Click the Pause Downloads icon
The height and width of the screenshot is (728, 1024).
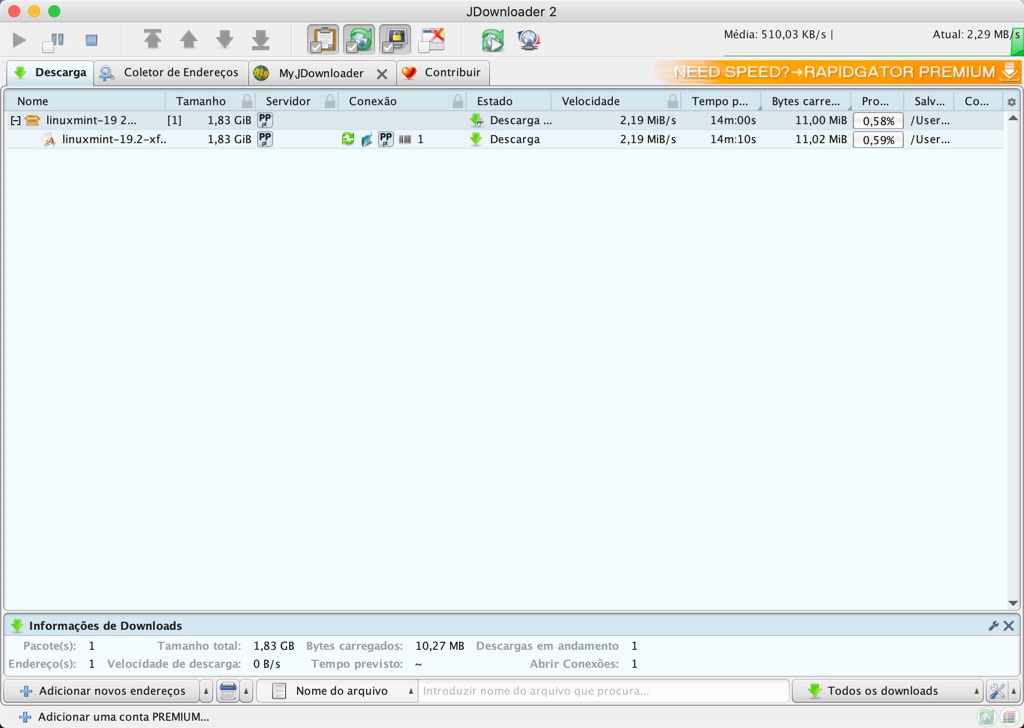[52, 40]
